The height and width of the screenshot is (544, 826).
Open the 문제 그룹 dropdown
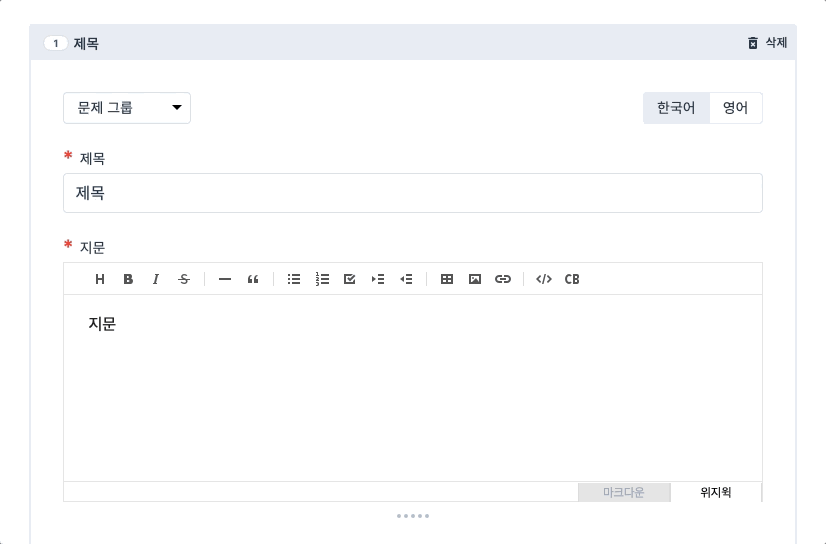point(127,108)
